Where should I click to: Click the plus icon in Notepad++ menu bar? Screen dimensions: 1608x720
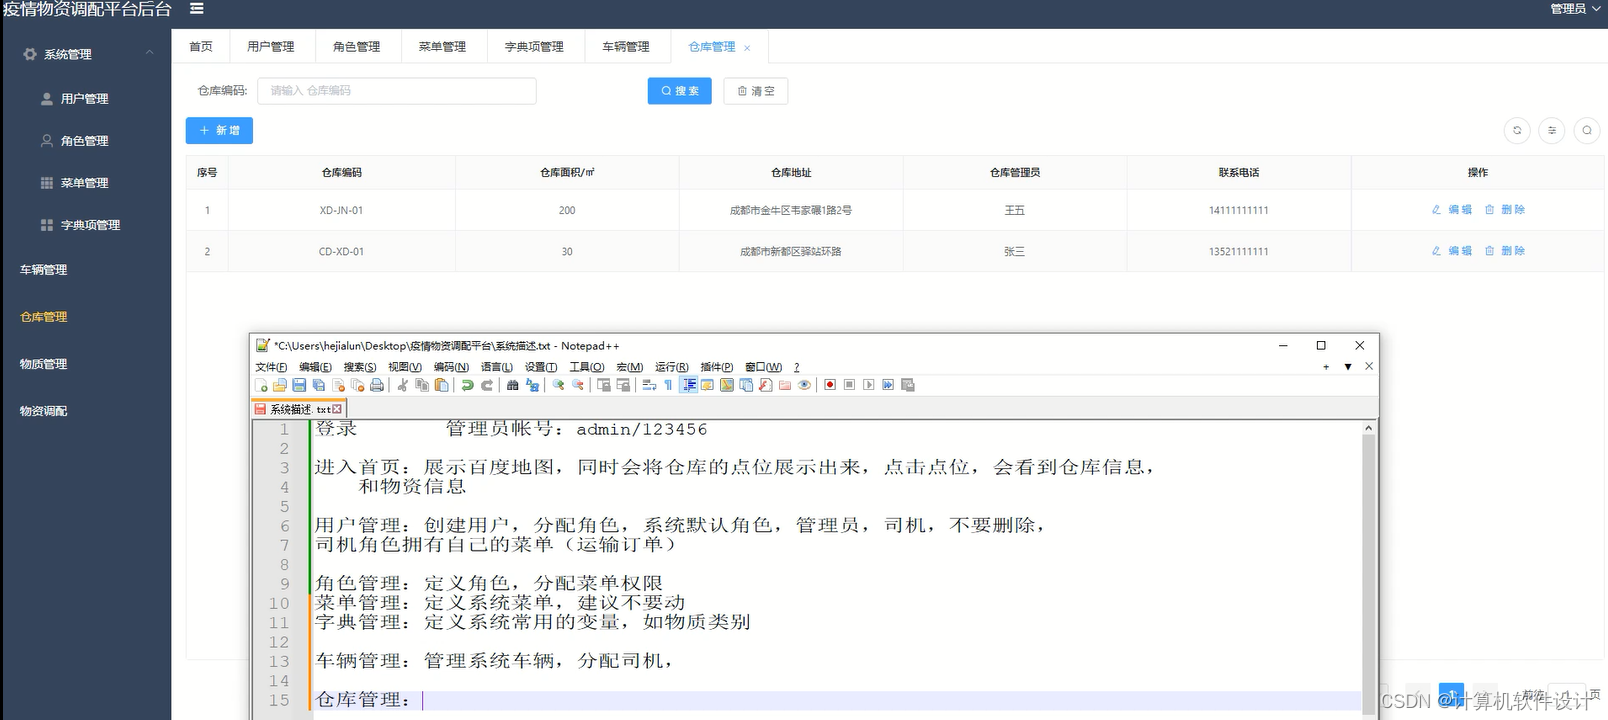click(1326, 367)
